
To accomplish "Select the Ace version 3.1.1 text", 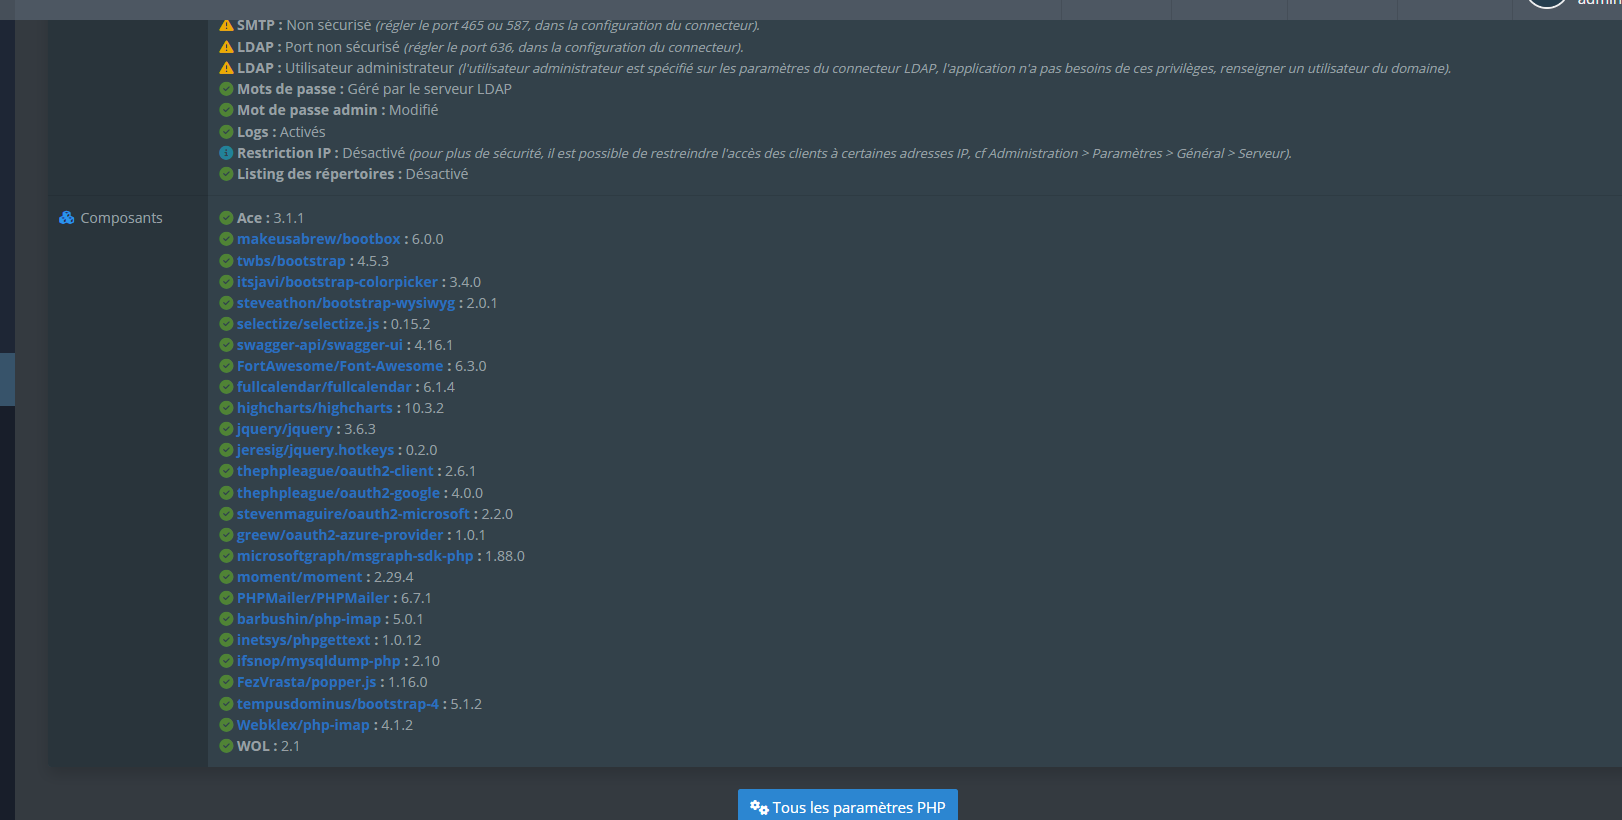I will coord(289,218).
